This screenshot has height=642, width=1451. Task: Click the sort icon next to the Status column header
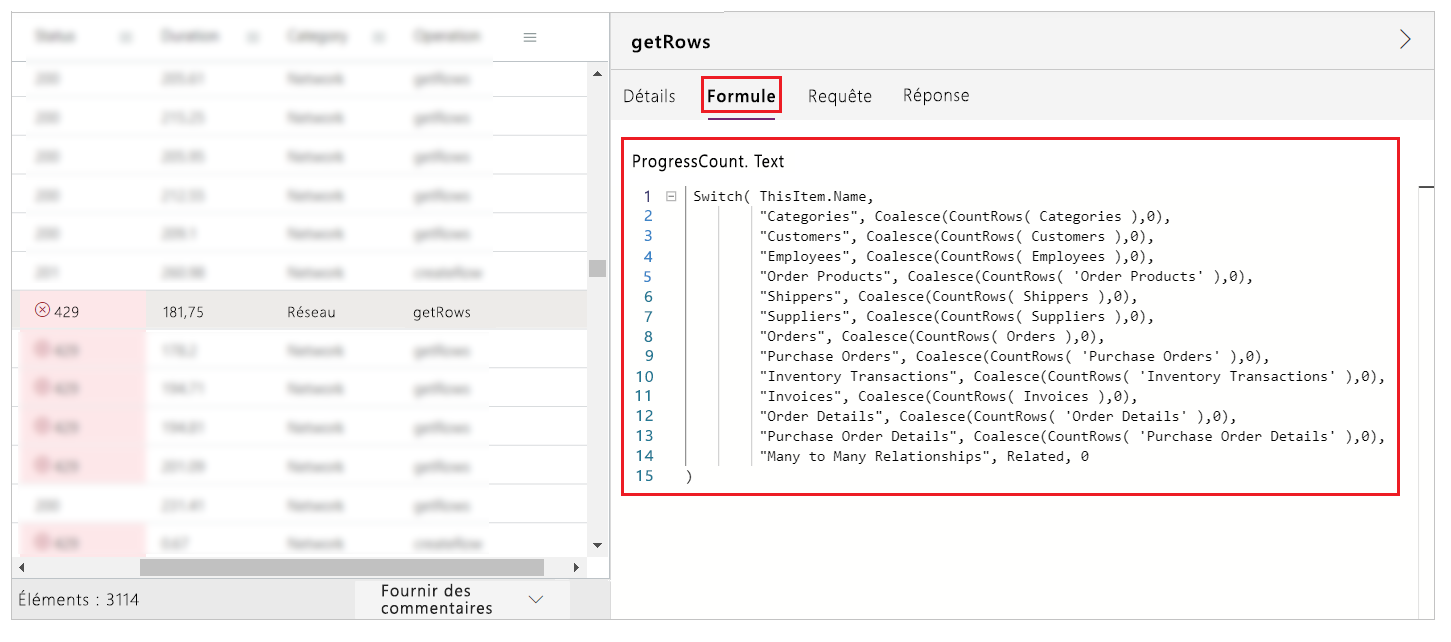coord(126,37)
